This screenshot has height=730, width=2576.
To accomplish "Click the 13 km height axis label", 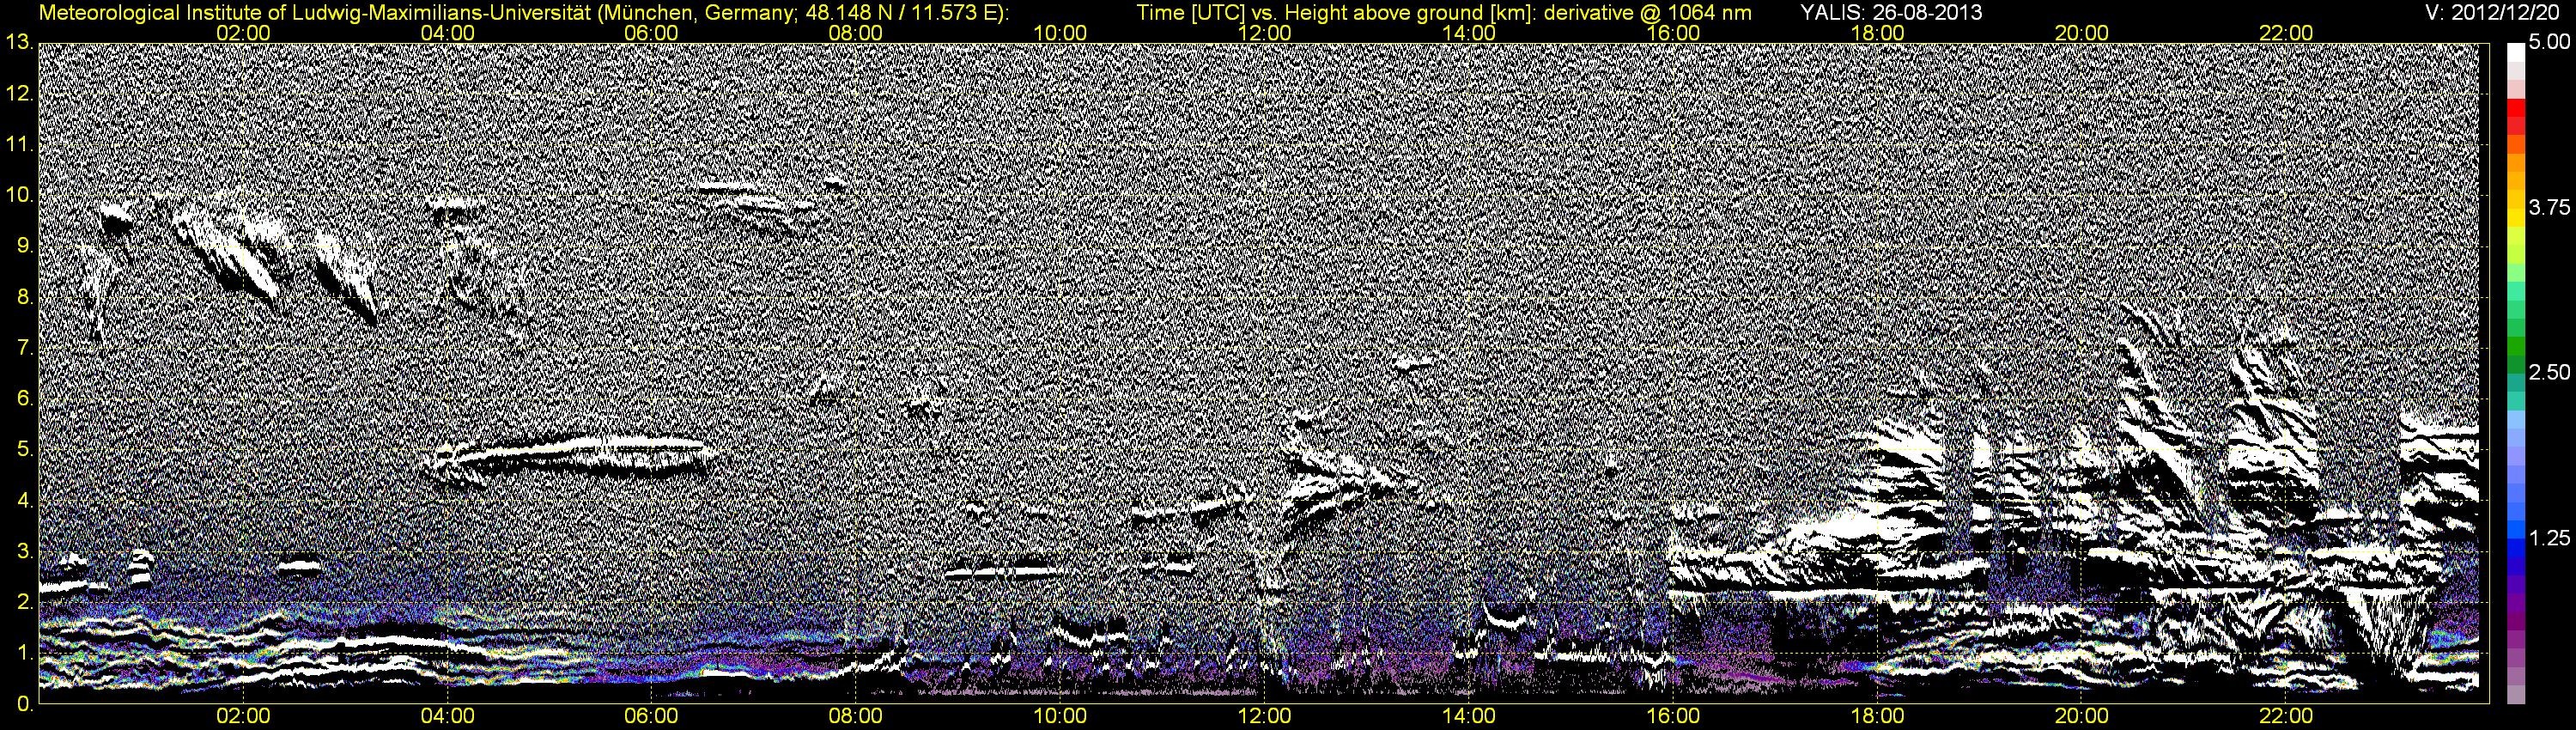I will click(18, 43).
